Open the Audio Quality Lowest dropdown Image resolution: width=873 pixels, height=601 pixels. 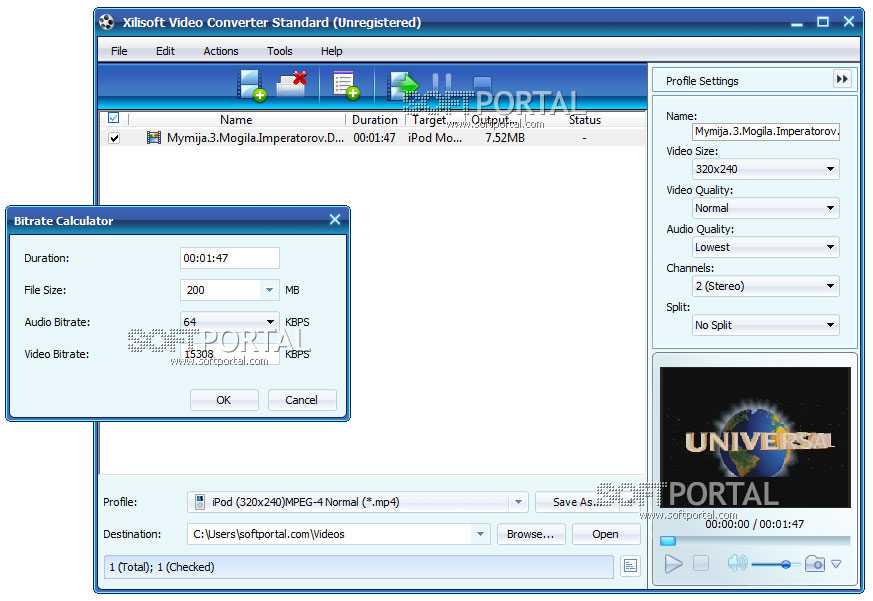[x=766, y=247]
